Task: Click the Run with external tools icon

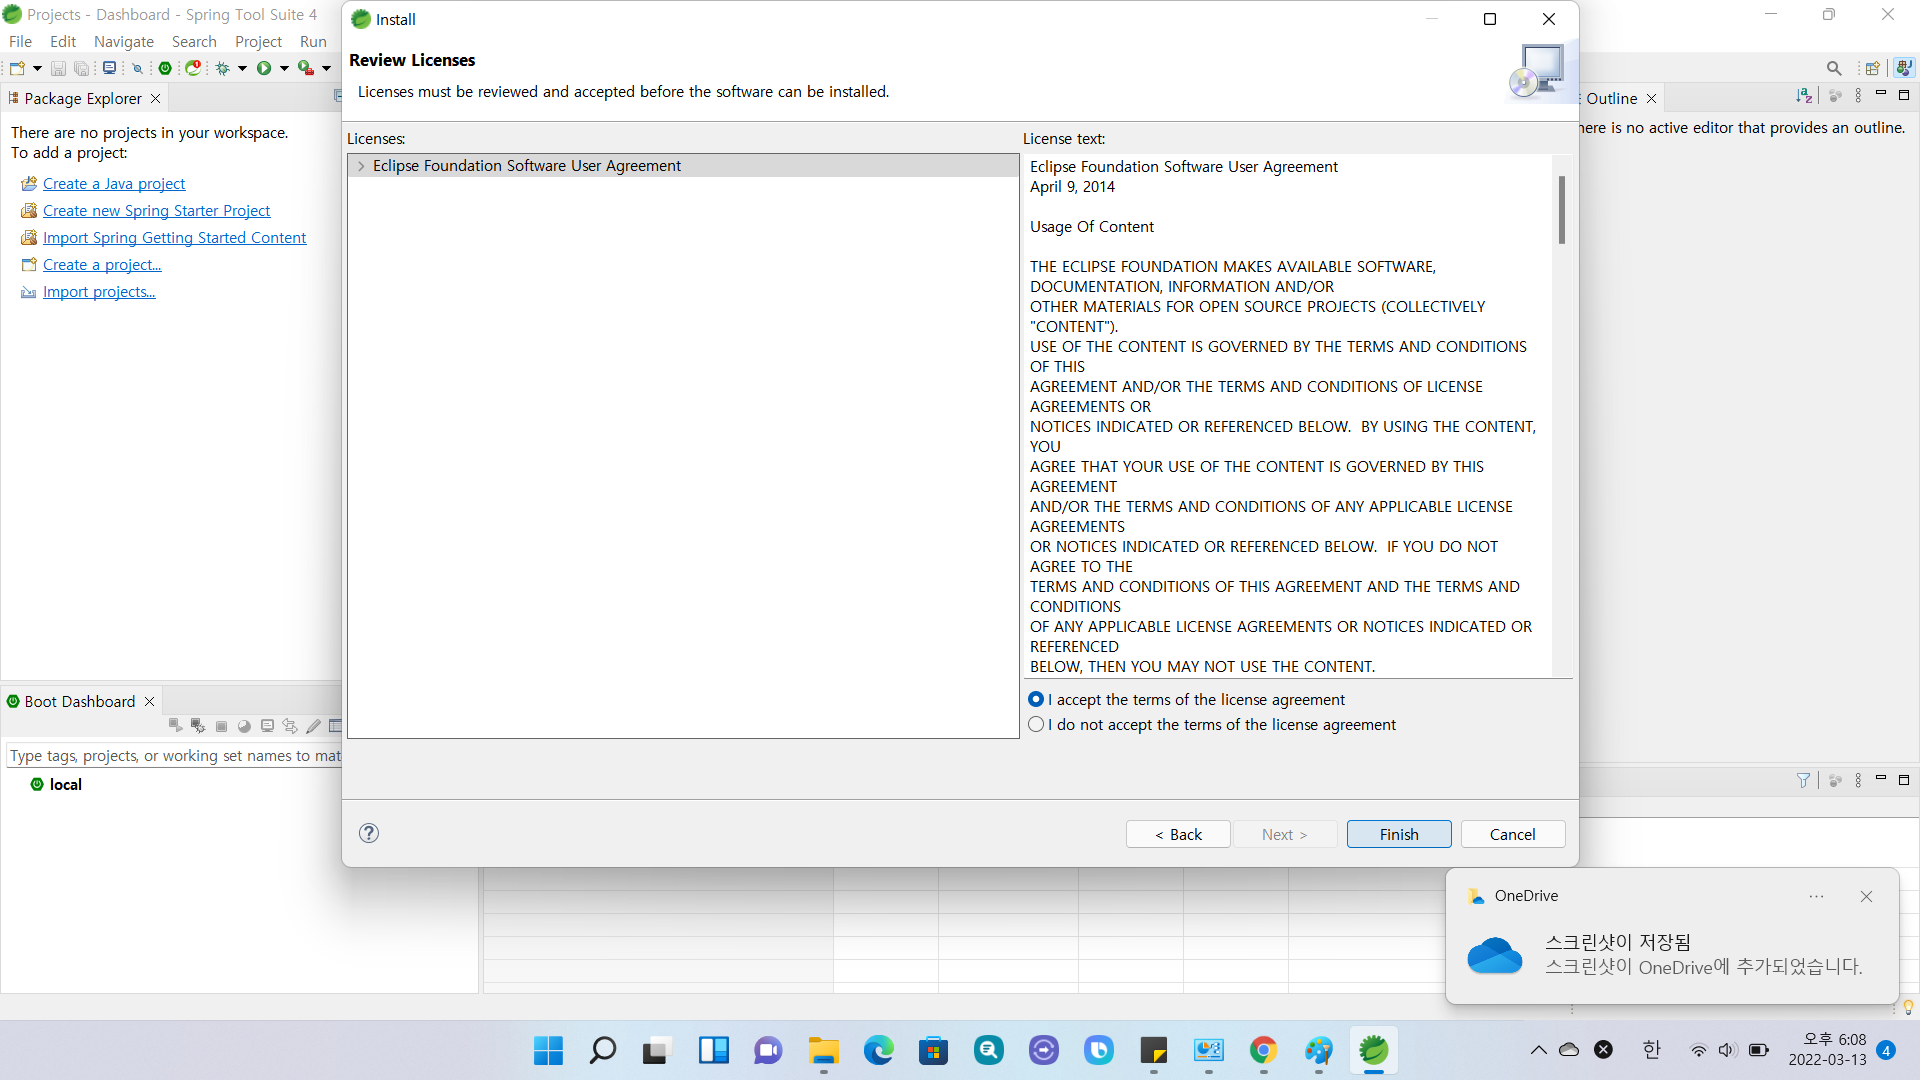Action: 306,68
